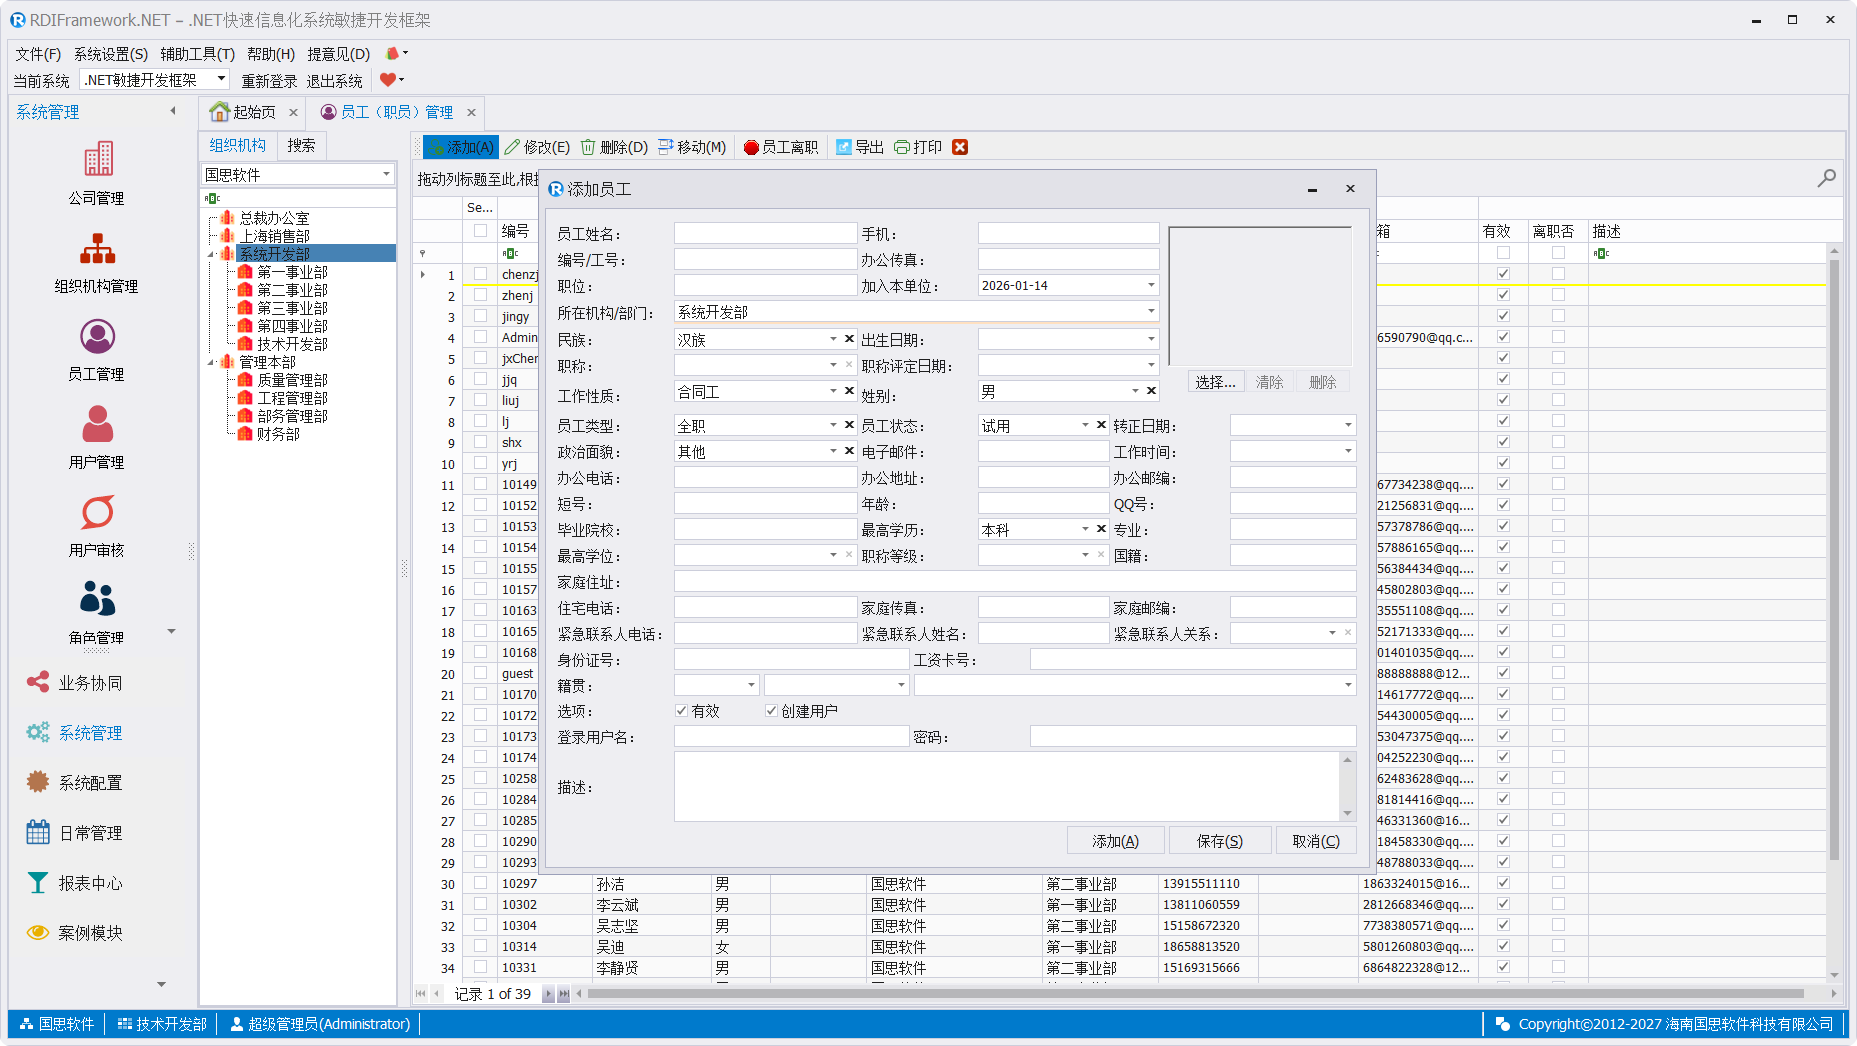
Task: Check the row selector for guest
Action: pyautogui.click(x=481, y=673)
